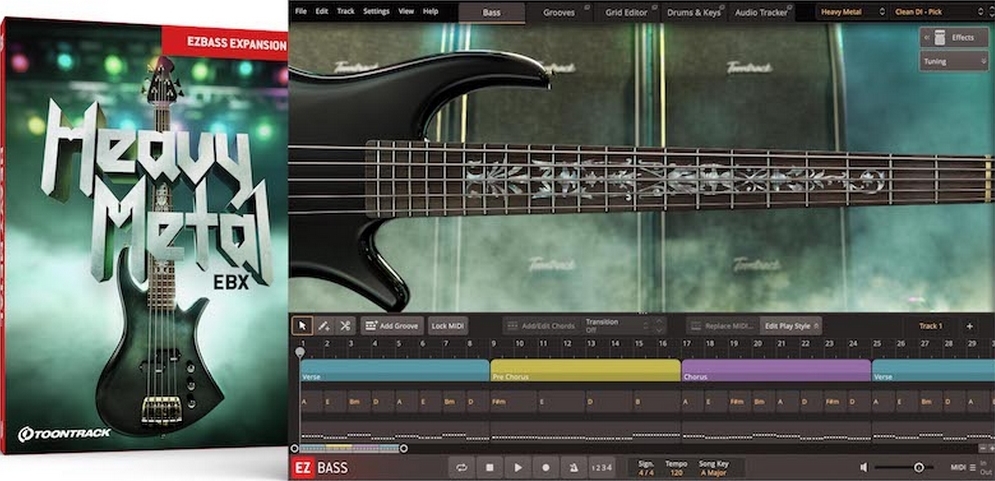Click the Heavy Metal EBX box art
This screenshot has width=995, height=481.
pos(145,235)
